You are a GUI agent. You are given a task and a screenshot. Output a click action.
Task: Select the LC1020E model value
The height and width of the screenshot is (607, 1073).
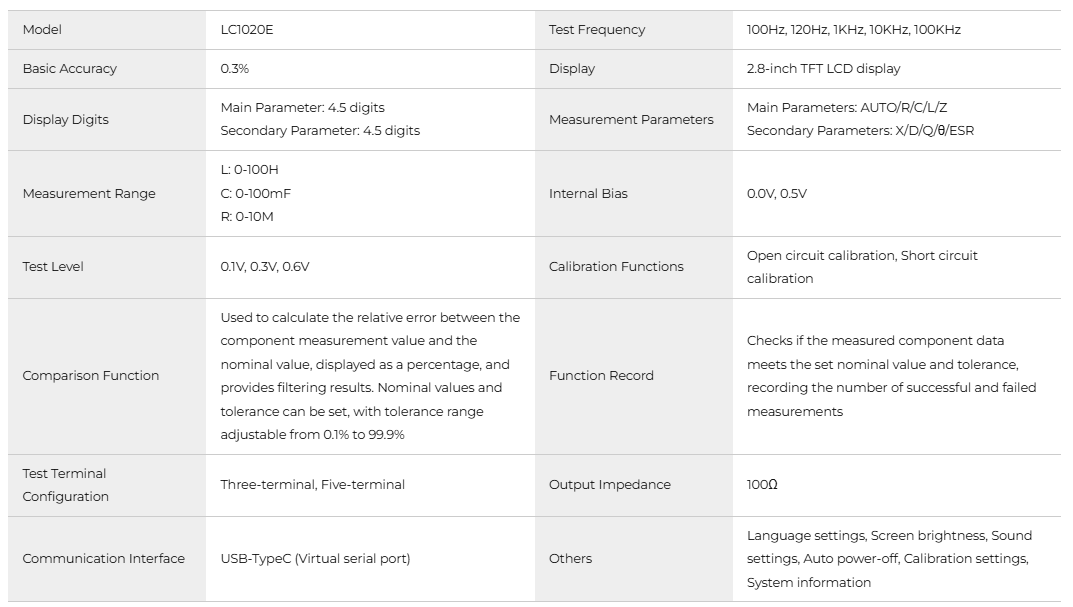[247, 30]
